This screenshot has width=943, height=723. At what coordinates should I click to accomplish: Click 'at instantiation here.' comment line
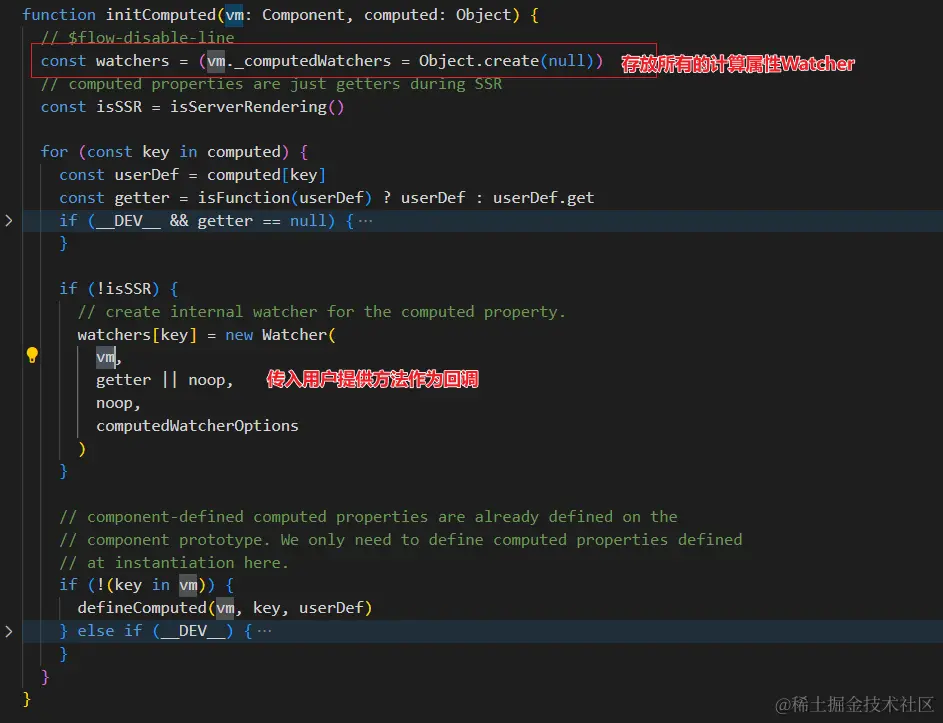(174, 562)
